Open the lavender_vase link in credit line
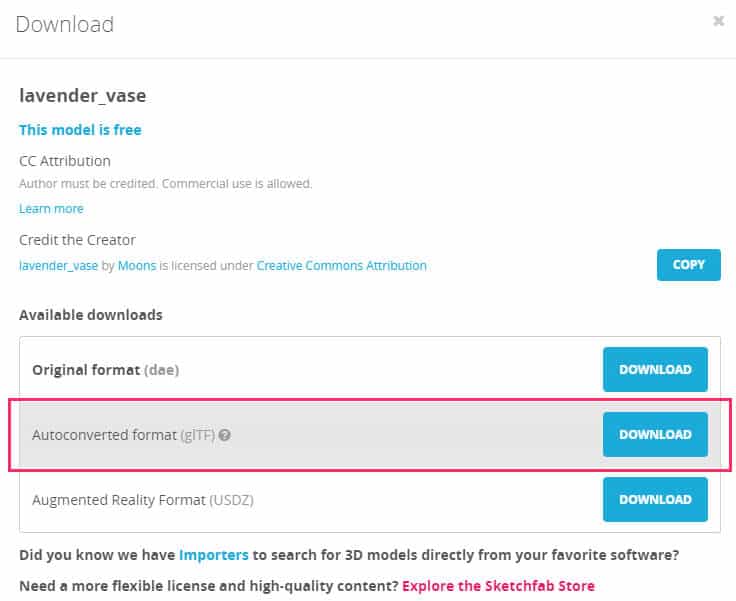The image size is (736, 601). pyautogui.click(x=59, y=265)
